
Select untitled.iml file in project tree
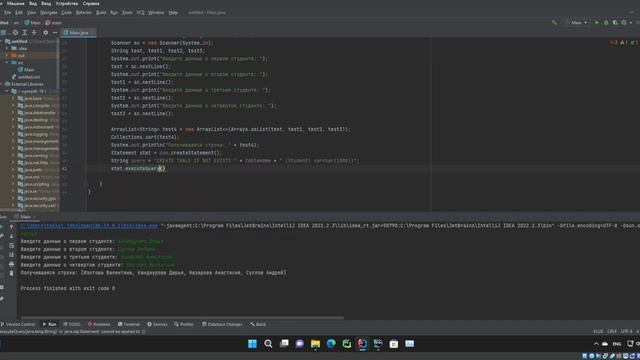pyautogui.click(x=29, y=77)
